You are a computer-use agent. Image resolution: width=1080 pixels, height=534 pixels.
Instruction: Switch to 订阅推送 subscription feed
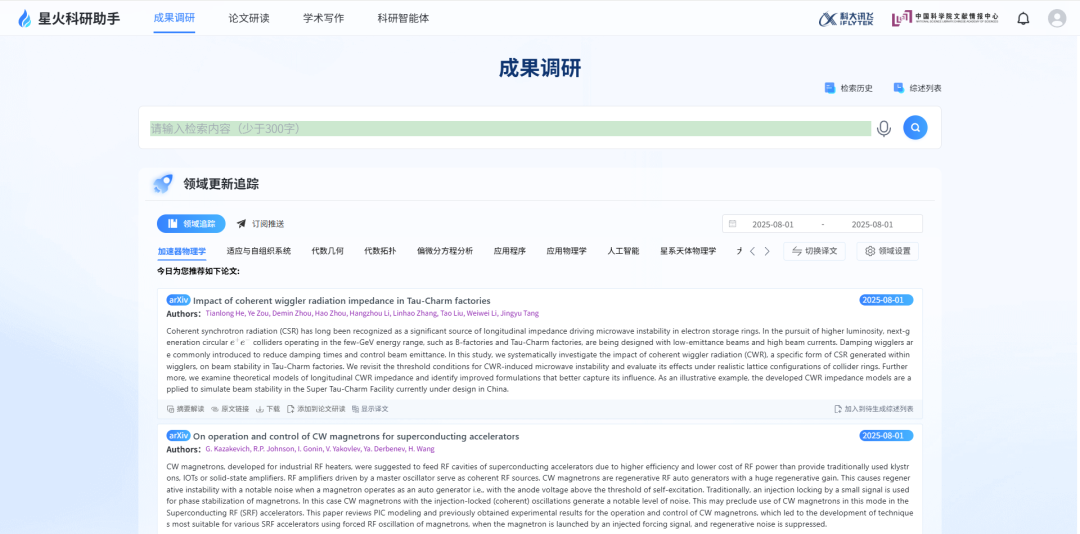click(x=260, y=224)
